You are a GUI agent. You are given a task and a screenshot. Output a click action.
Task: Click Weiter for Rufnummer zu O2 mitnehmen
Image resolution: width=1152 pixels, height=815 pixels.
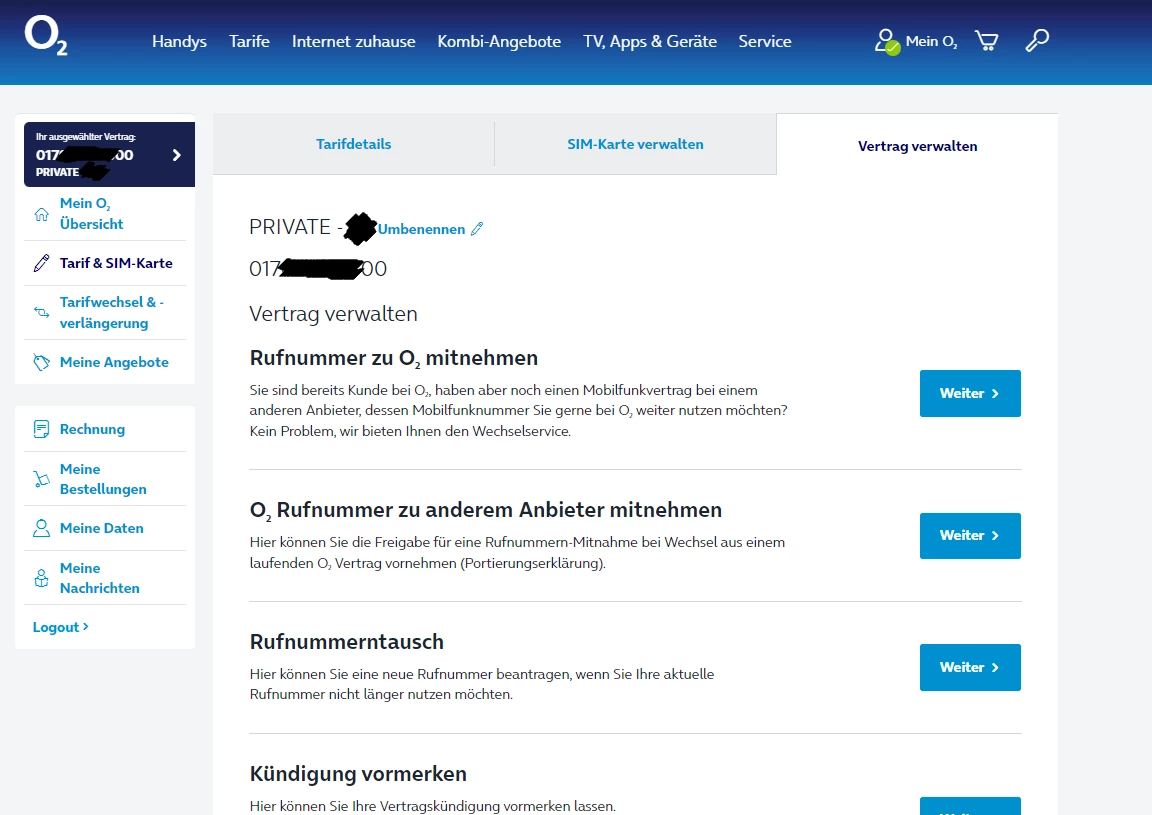970,393
